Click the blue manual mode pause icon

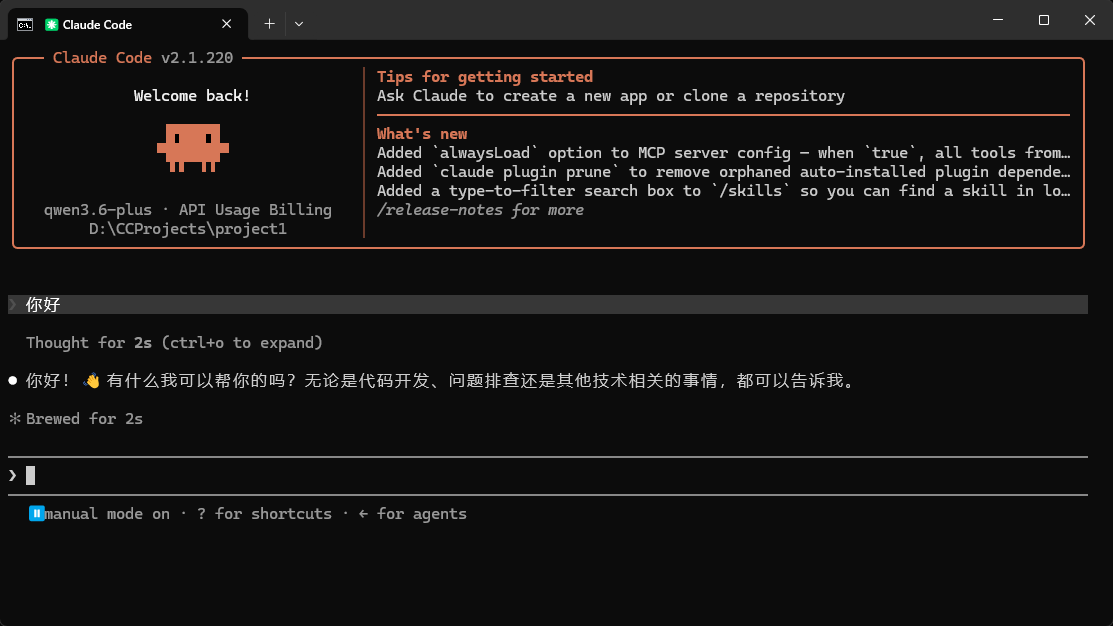coord(36,513)
